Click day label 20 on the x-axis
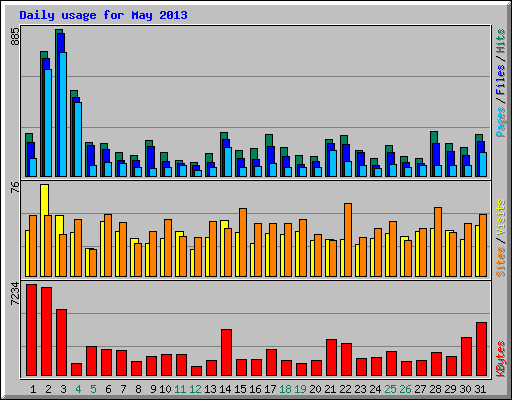This screenshot has height=400, width=512. pos(315,389)
